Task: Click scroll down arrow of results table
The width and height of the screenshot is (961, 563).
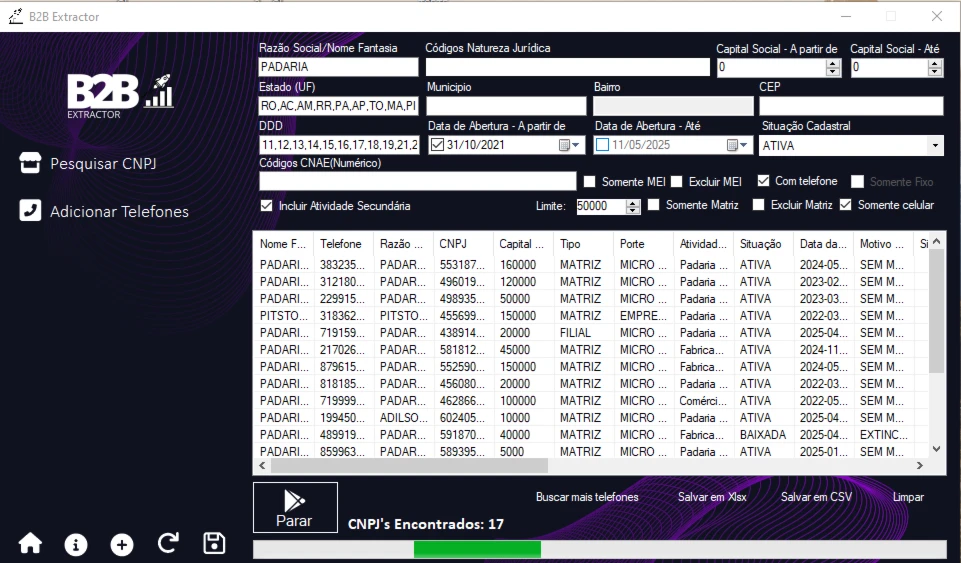Action: pyautogui.click(x=936, y=449)
